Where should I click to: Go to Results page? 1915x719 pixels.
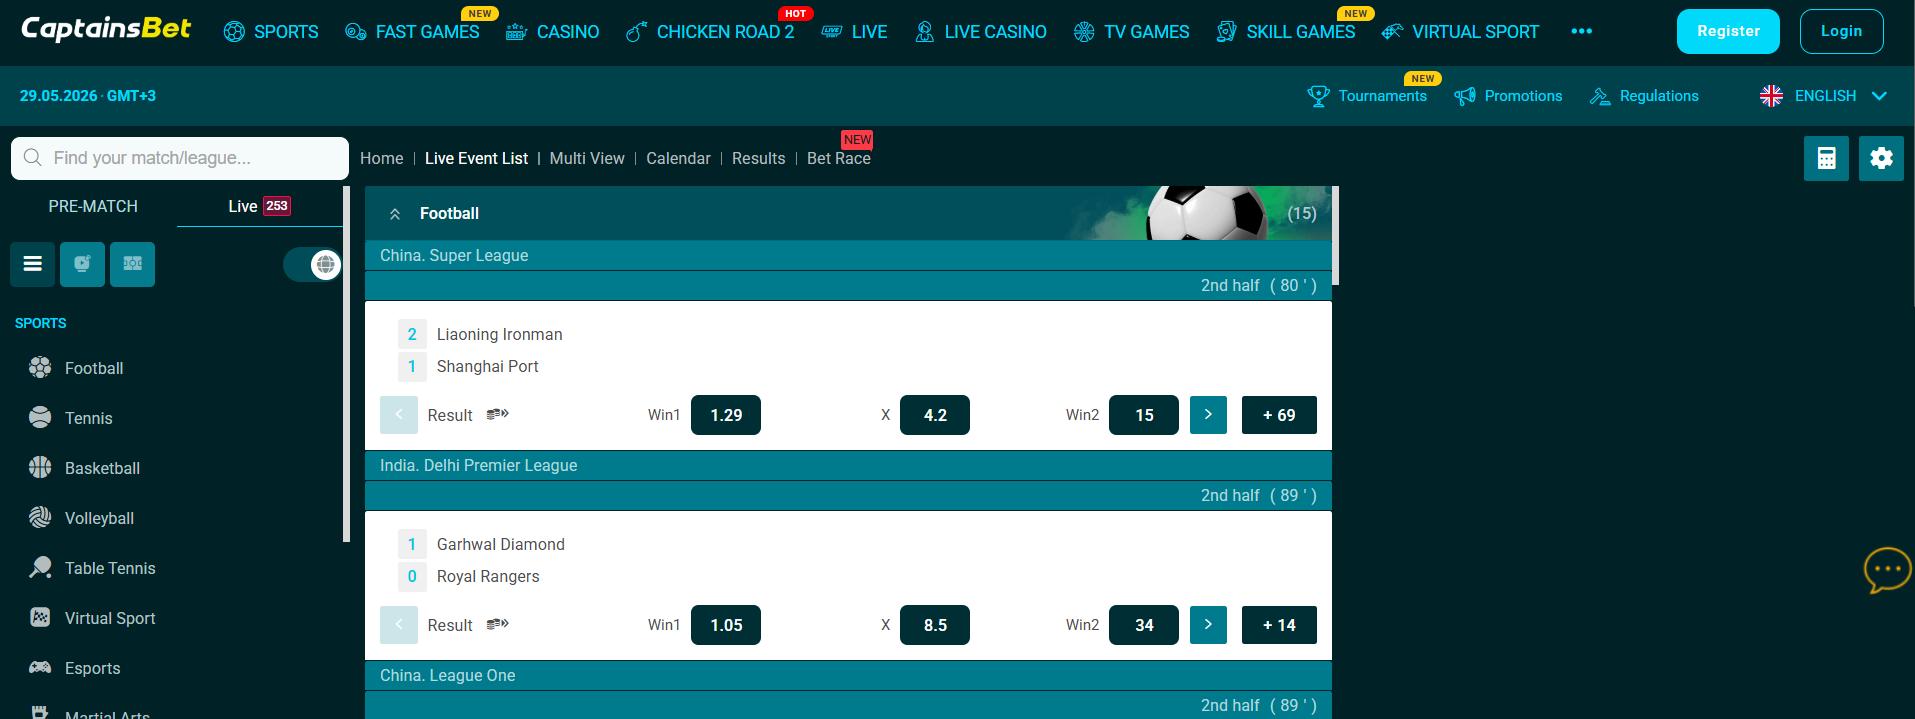point(758,158)
